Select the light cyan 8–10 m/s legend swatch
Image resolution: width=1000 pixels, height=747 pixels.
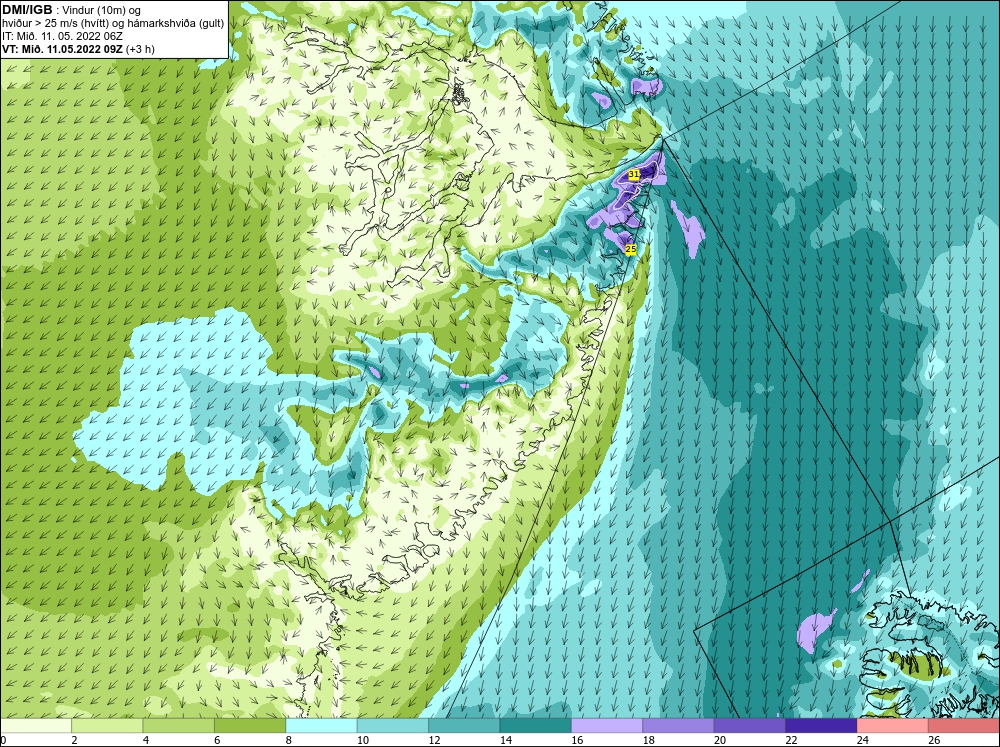(x=321, y=725)
